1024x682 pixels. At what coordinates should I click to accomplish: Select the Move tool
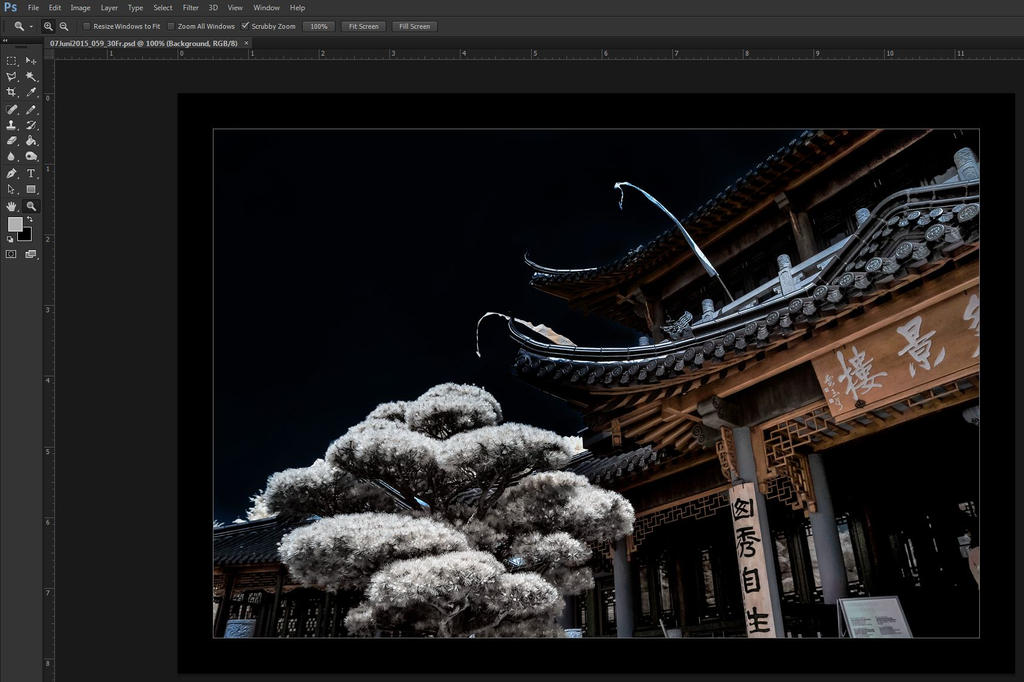(x=30, y=61)
